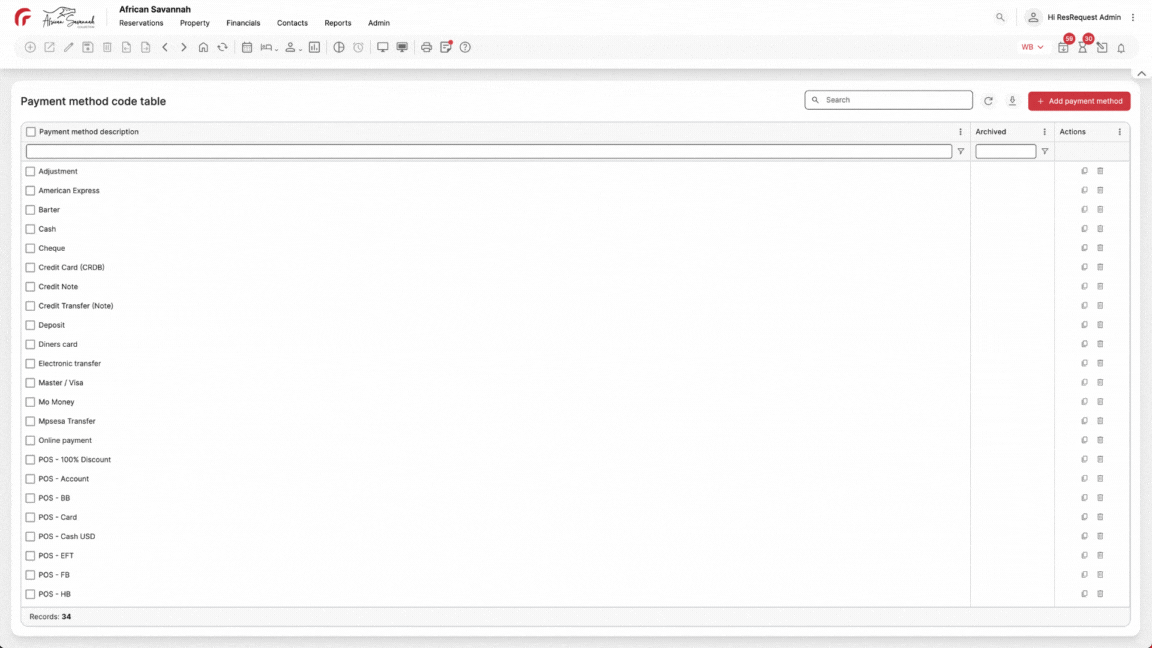Image resolution: width=1152 pixels, height=648 pixels.
Task: Click the Archived column filter input
Action: coord(1005,151)
